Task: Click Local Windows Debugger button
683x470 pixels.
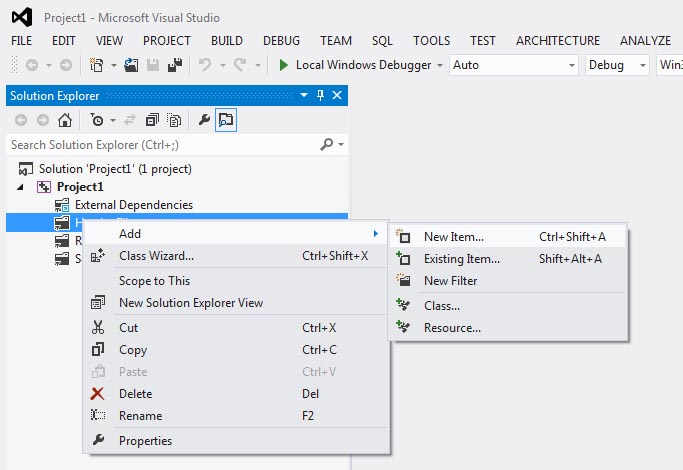Action: (x=355, y=65)
